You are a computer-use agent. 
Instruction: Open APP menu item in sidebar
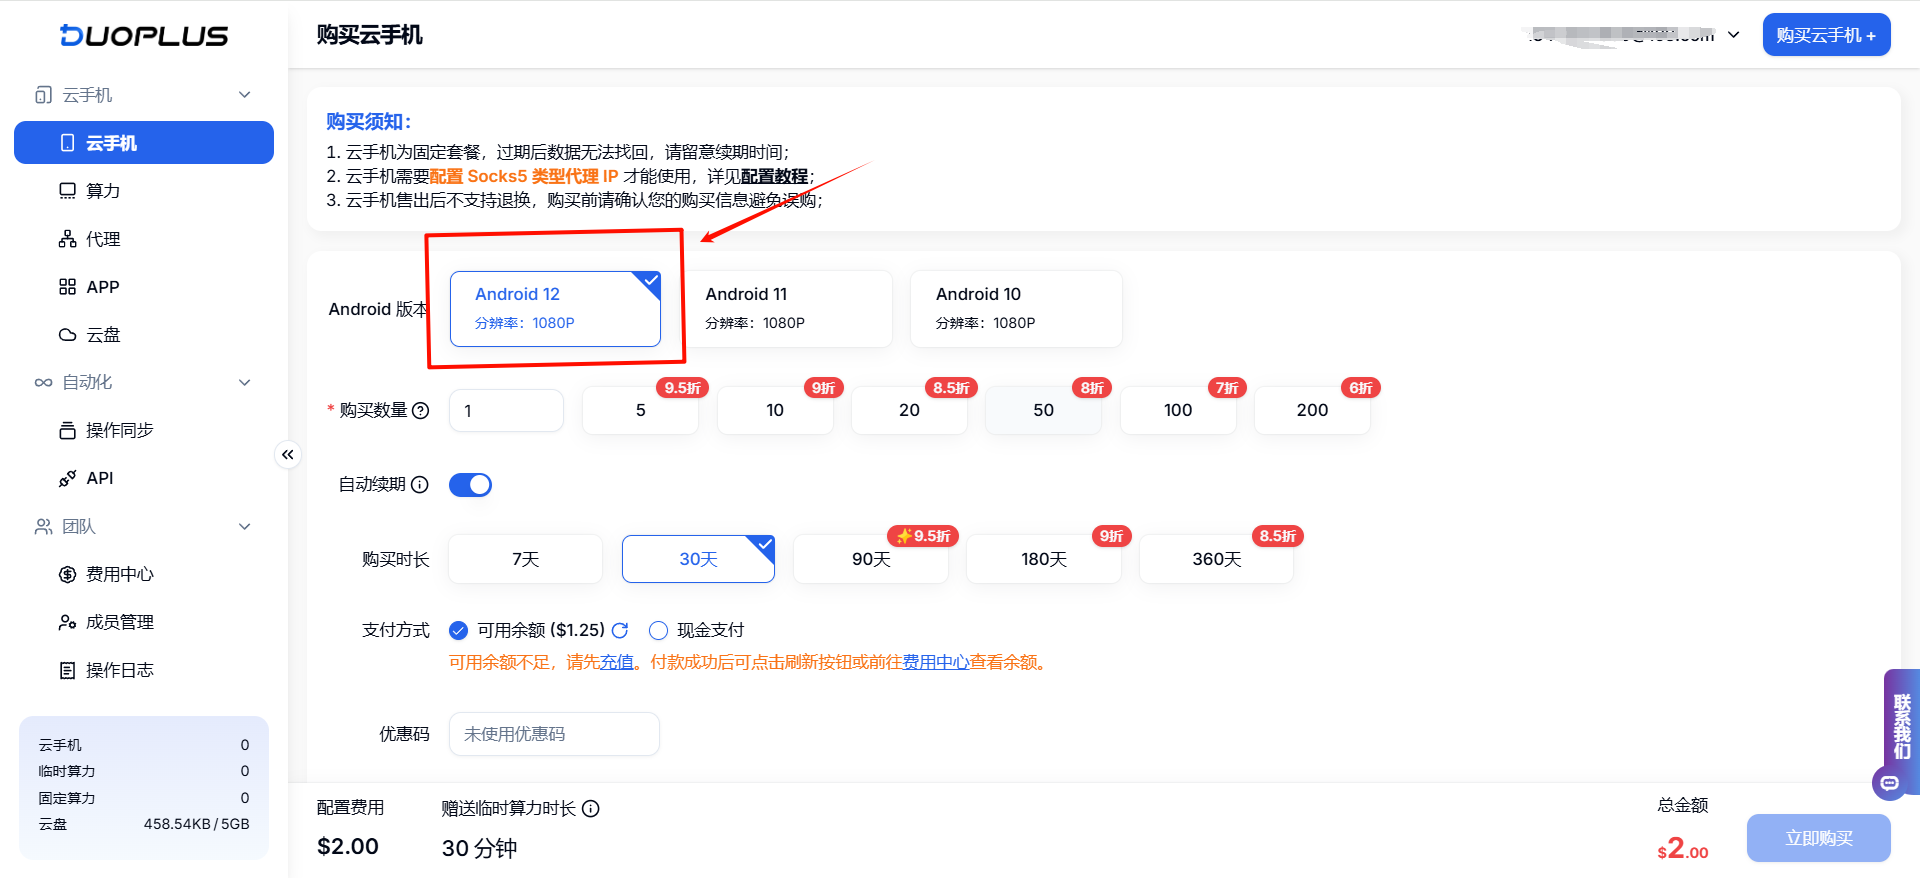[x=144, y=287]
